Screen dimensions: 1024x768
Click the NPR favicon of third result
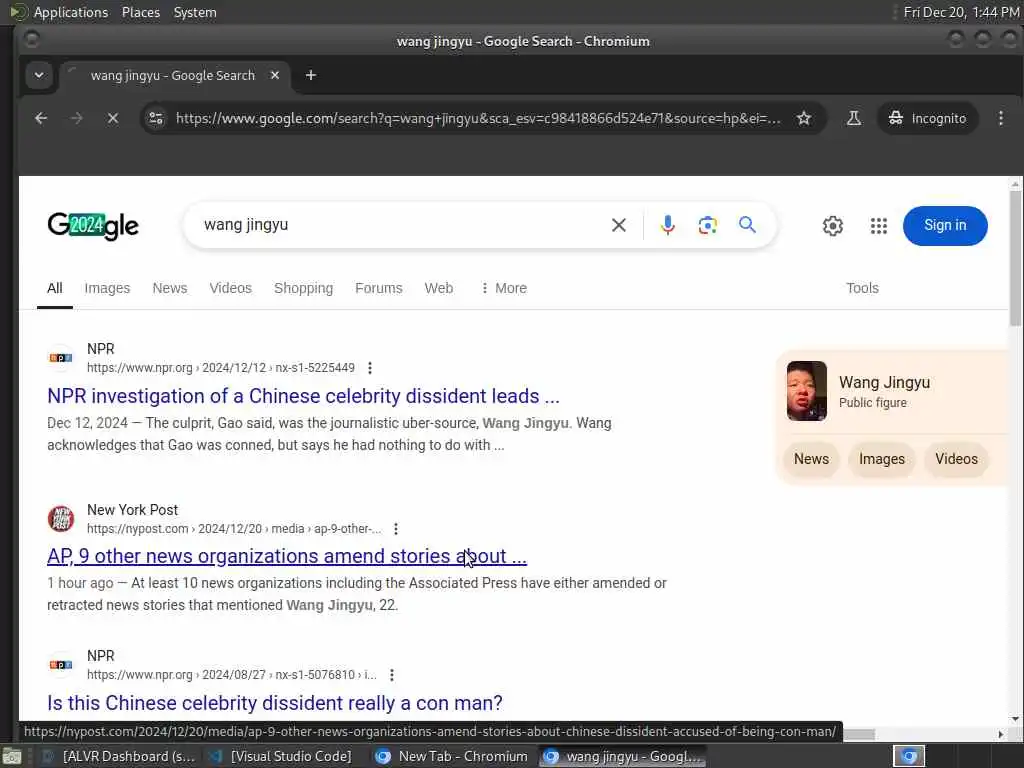click(61, 664)
